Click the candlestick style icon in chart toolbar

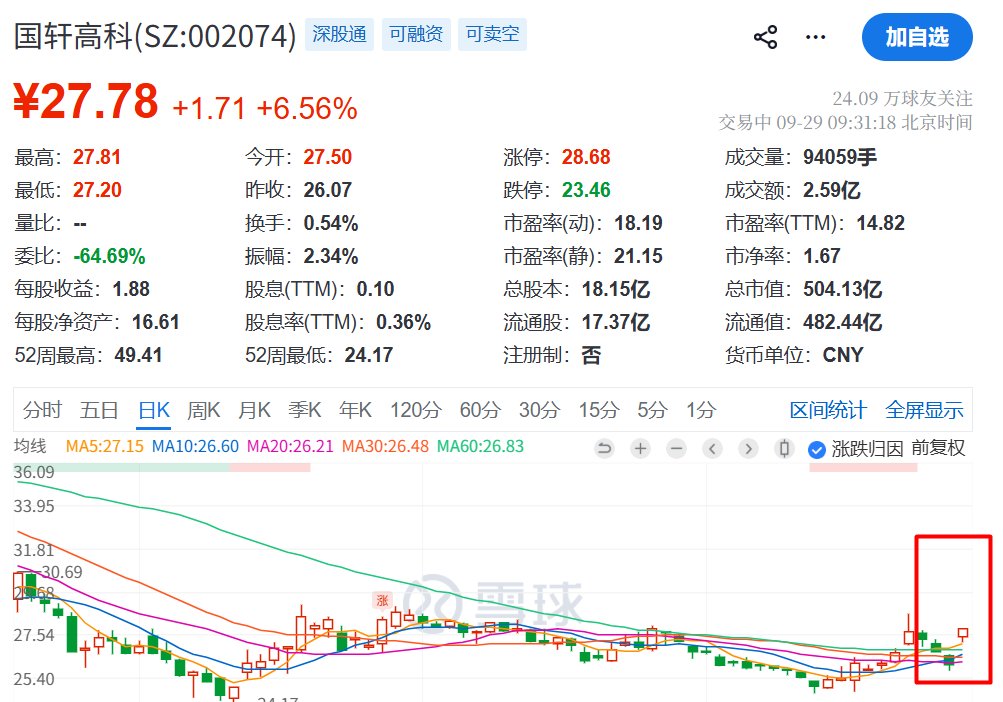coord(784,449)
